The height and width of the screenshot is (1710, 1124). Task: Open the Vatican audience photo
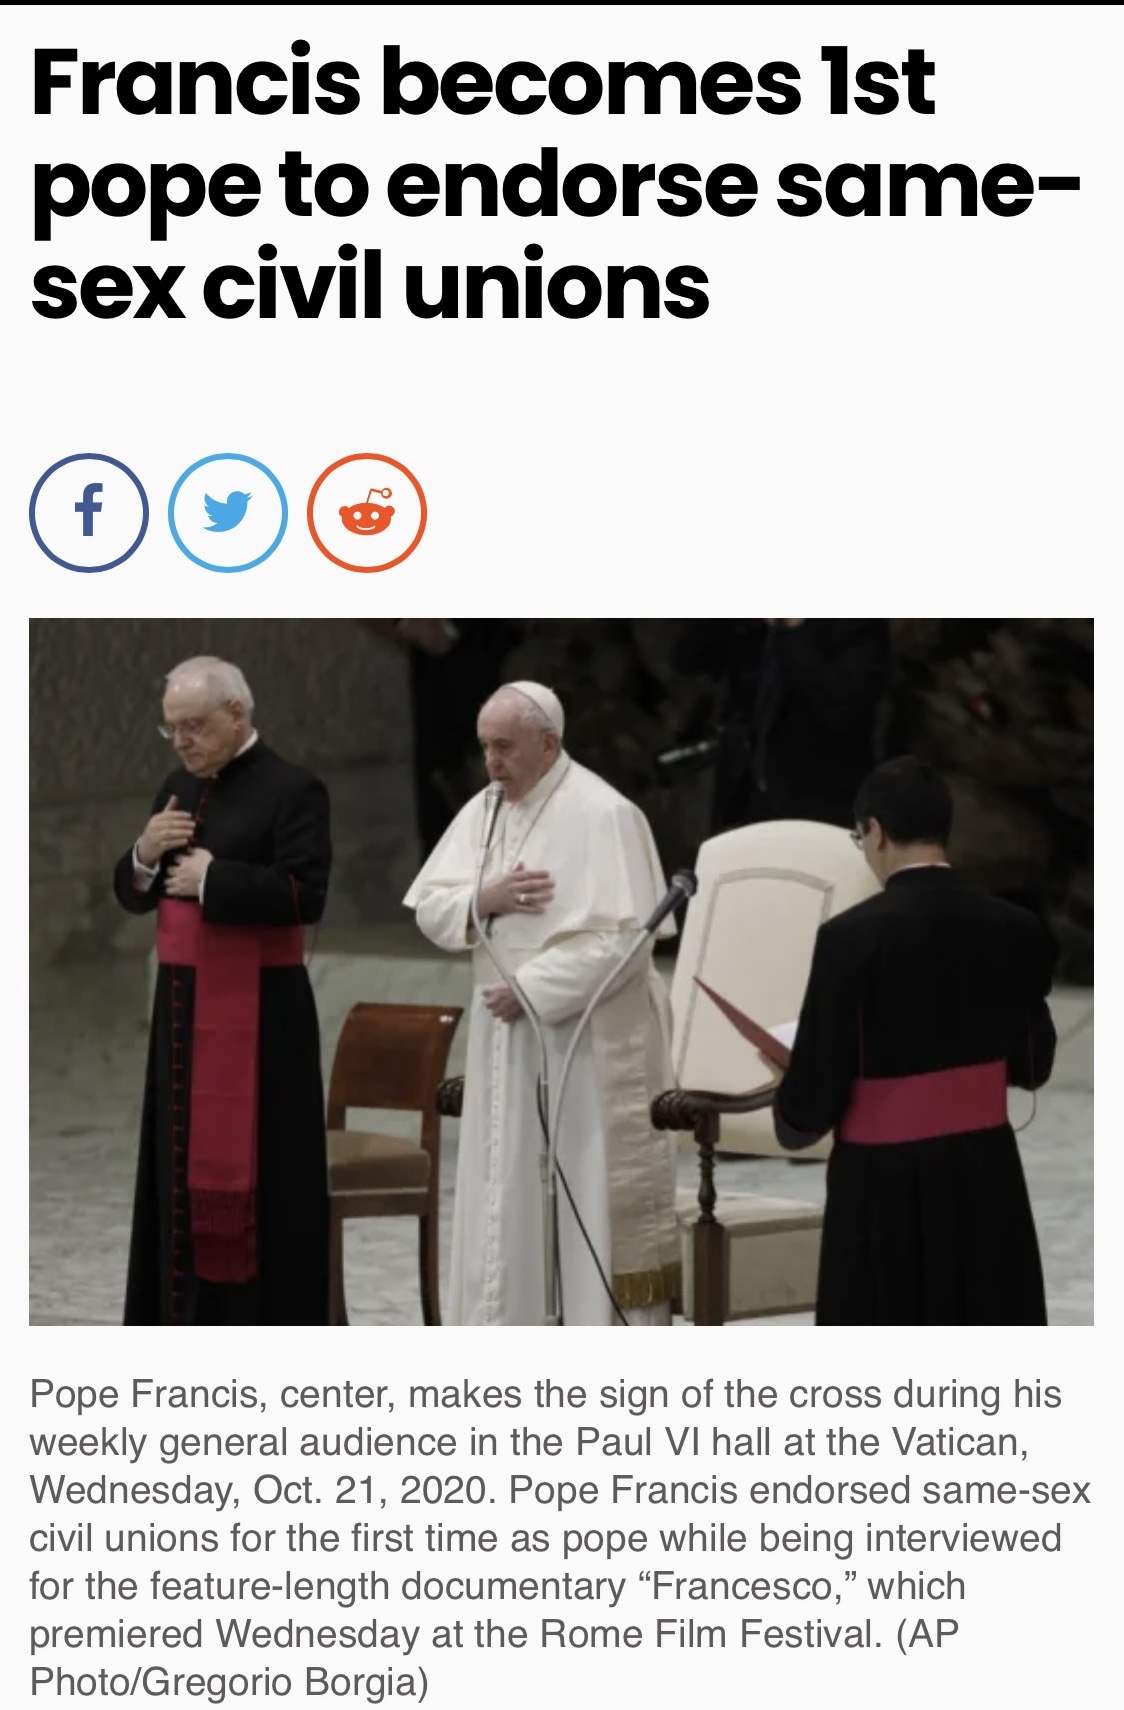click(x=561, y=972)
